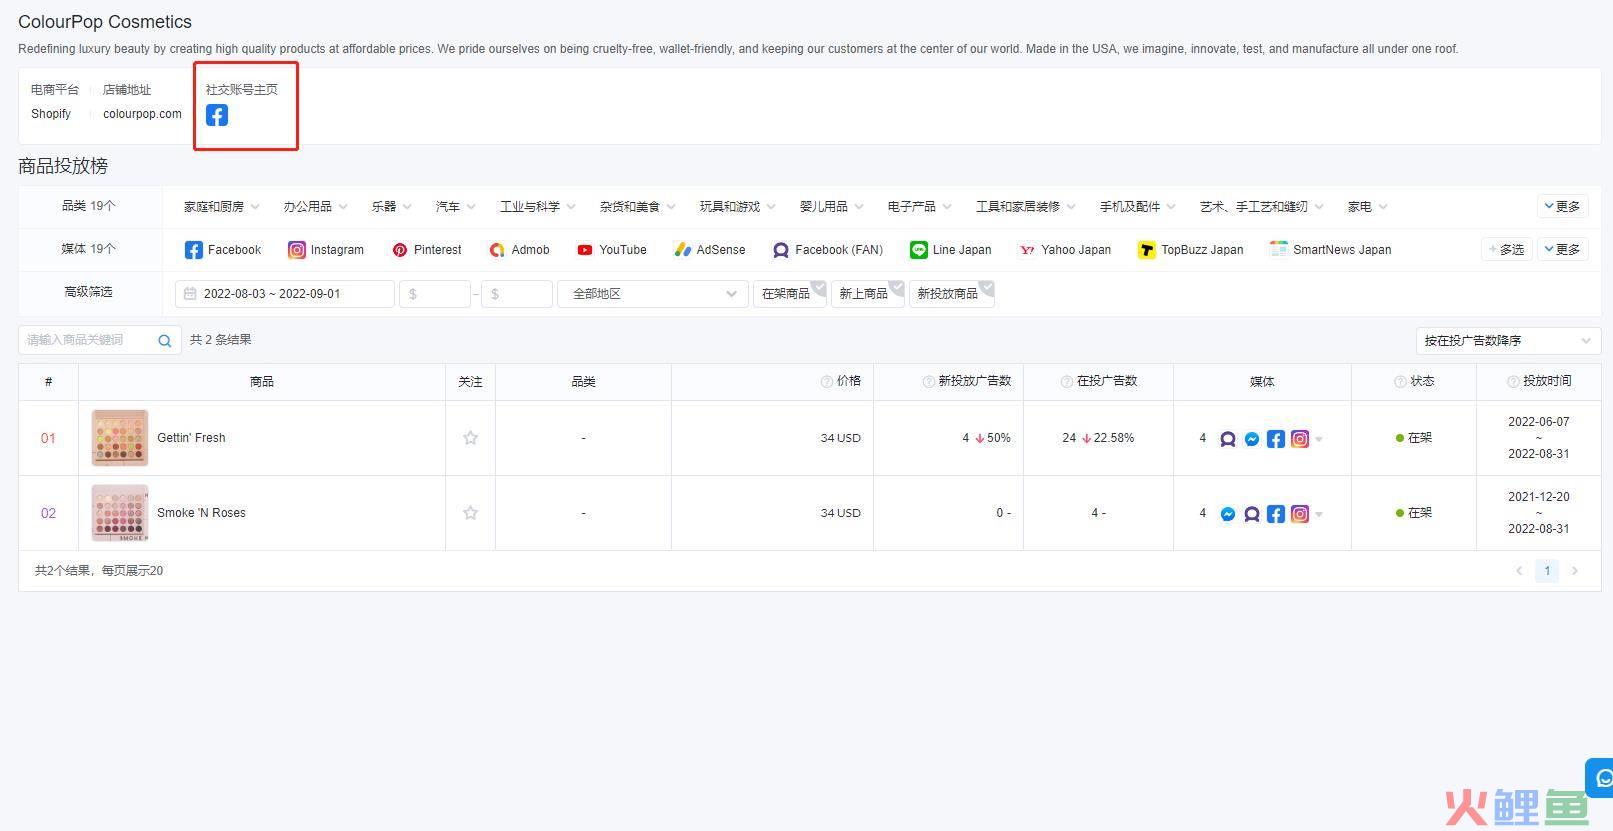
Task: Expand the 手机及配件 category dropdown
Action: coord(1138,207)
